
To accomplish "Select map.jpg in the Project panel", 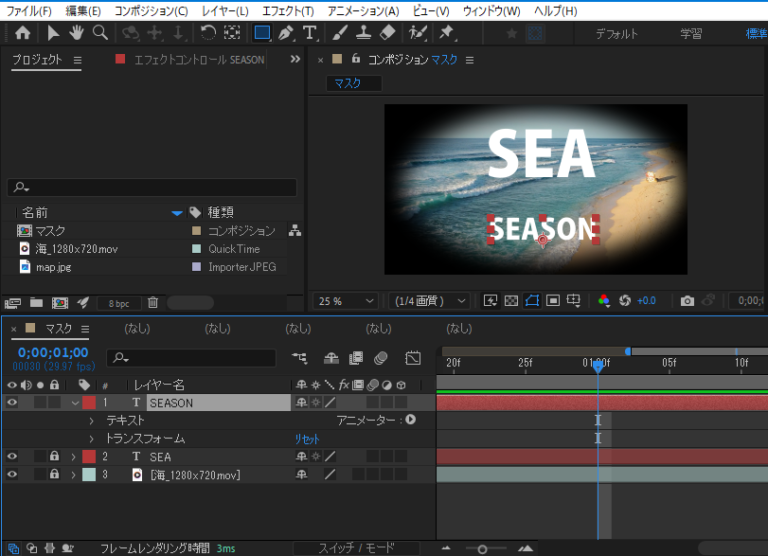I will point(53,267).
